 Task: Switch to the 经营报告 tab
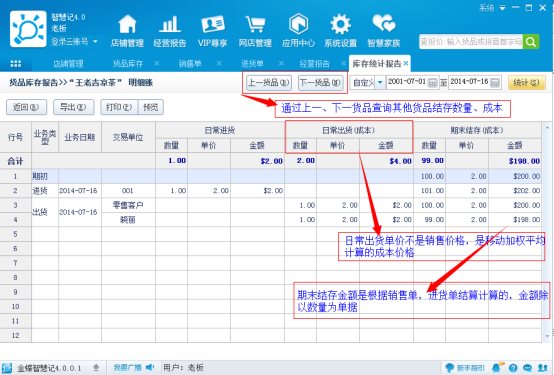point(314,64)
